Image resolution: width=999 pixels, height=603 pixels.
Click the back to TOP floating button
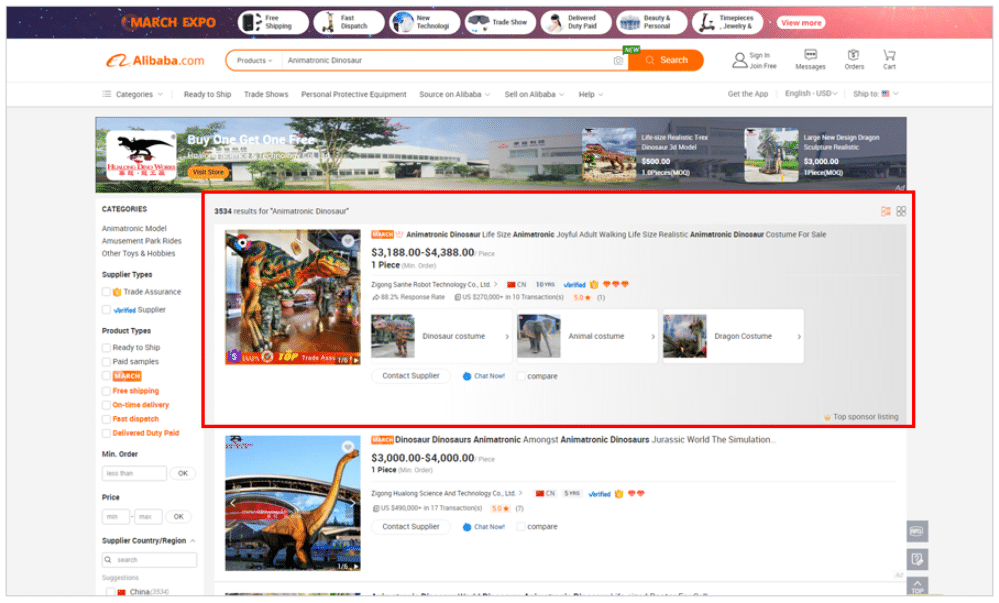917,586
